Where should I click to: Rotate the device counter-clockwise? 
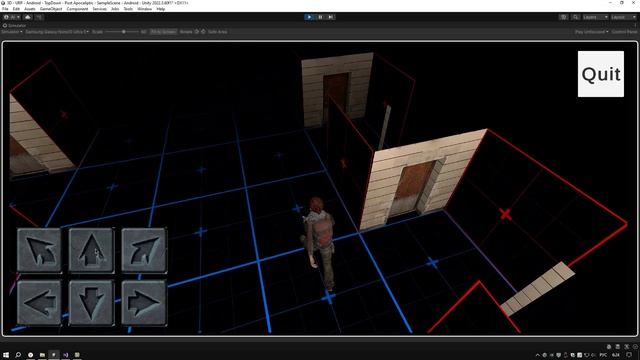coord(197,32)
